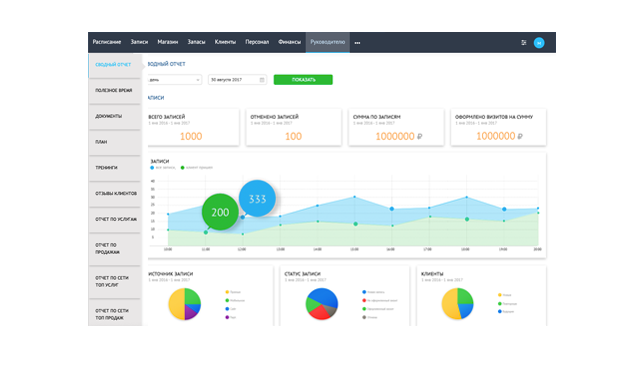Screen dimensions: 640x367
Task: Click the ОФОРМЛЕНО ВИЗИТОВ НА СУММУ card amount
Action: click(x=499, y=136)
